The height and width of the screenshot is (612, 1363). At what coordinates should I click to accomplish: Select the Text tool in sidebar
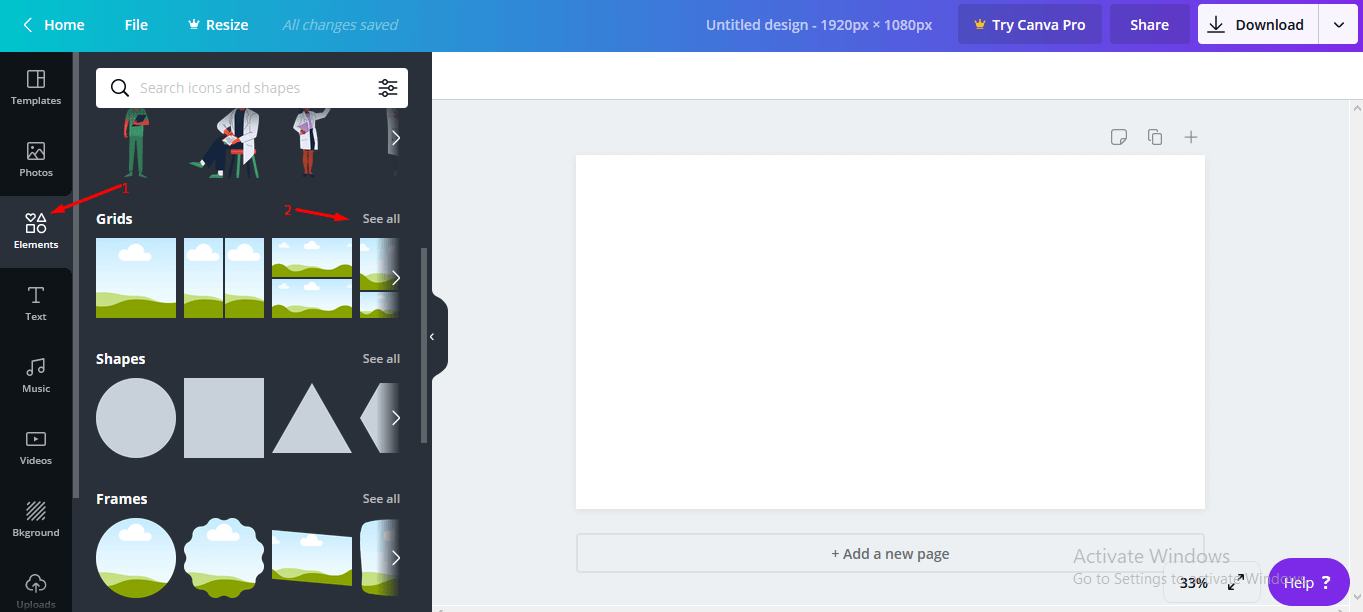[36, 304]
